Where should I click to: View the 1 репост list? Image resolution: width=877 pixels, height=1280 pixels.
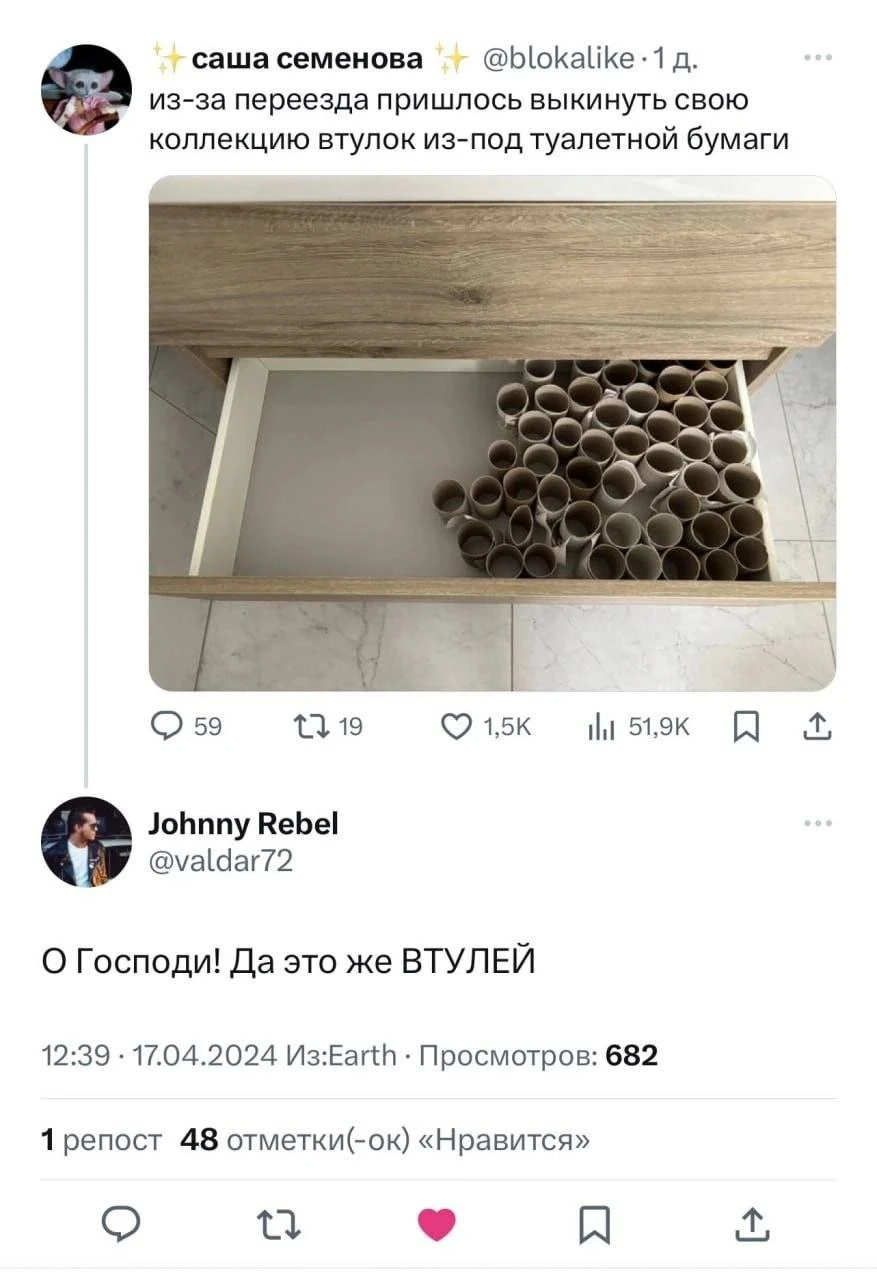click(101, 1139)
